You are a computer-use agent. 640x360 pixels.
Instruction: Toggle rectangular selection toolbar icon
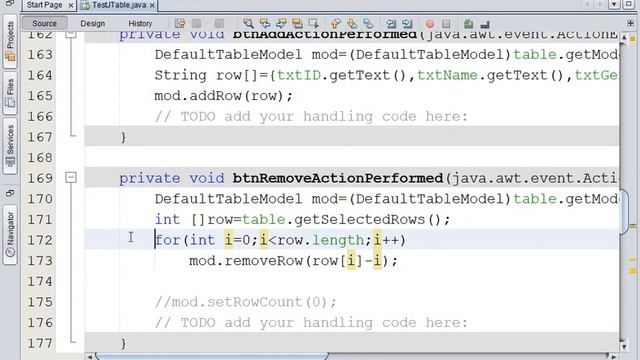pyautogui.click(x=313, y=23)
